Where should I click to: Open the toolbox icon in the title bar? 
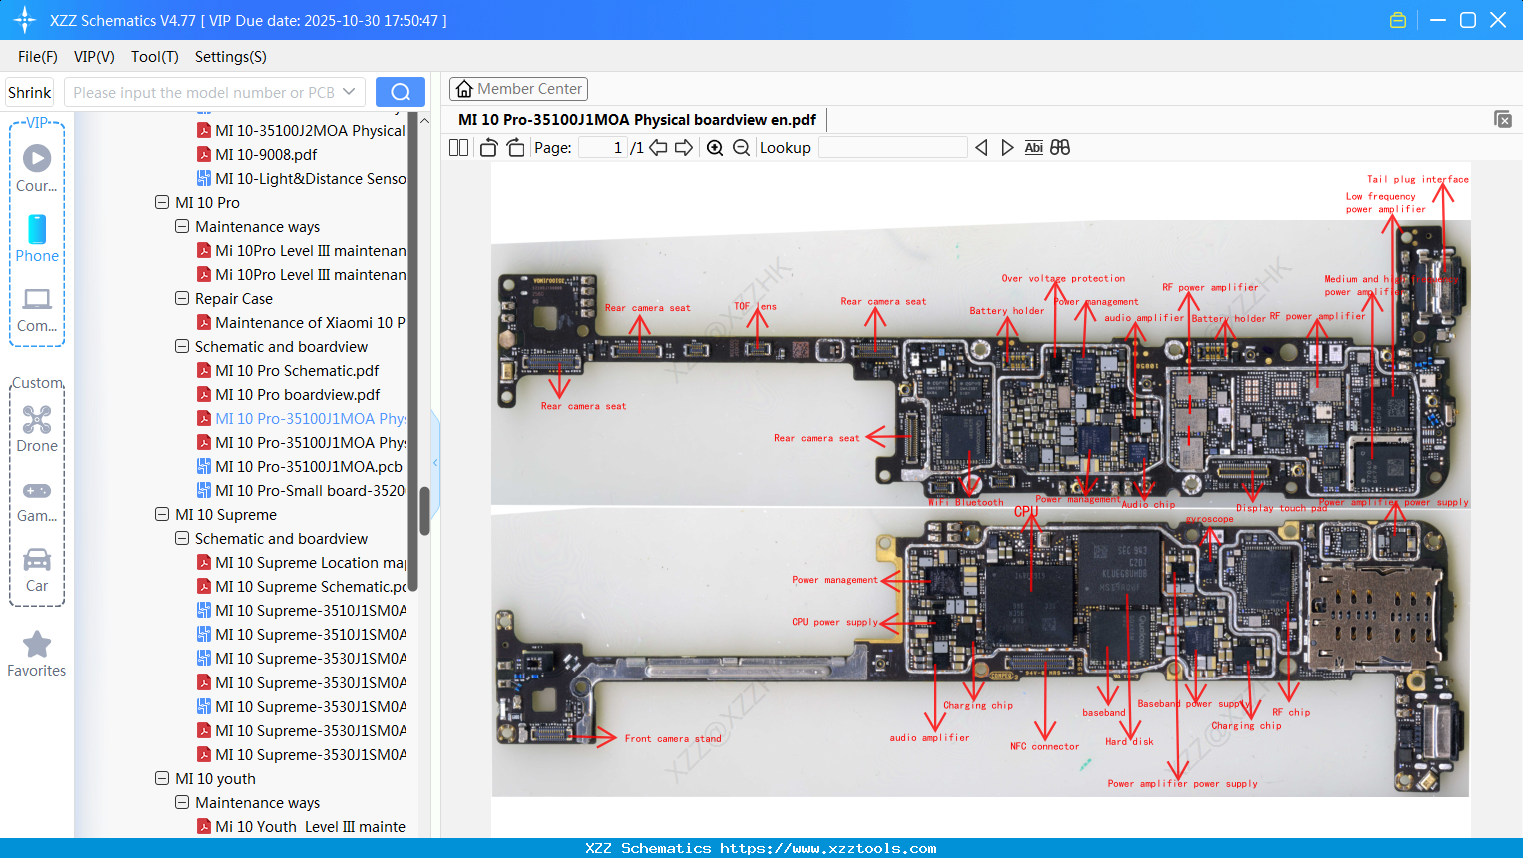click(x=1397, y=19)
